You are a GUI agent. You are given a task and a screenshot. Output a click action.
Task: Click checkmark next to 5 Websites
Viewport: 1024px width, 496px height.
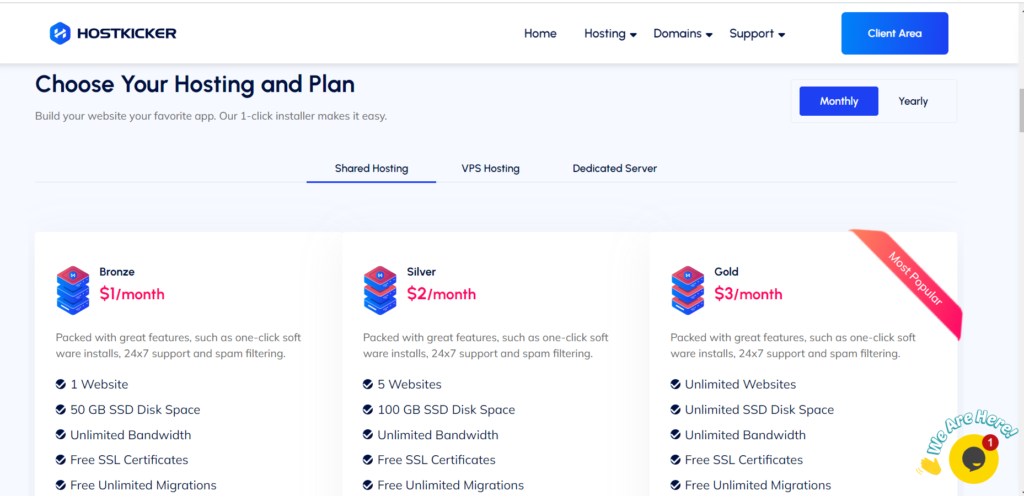pyautogui.click(x=368, y=384)
